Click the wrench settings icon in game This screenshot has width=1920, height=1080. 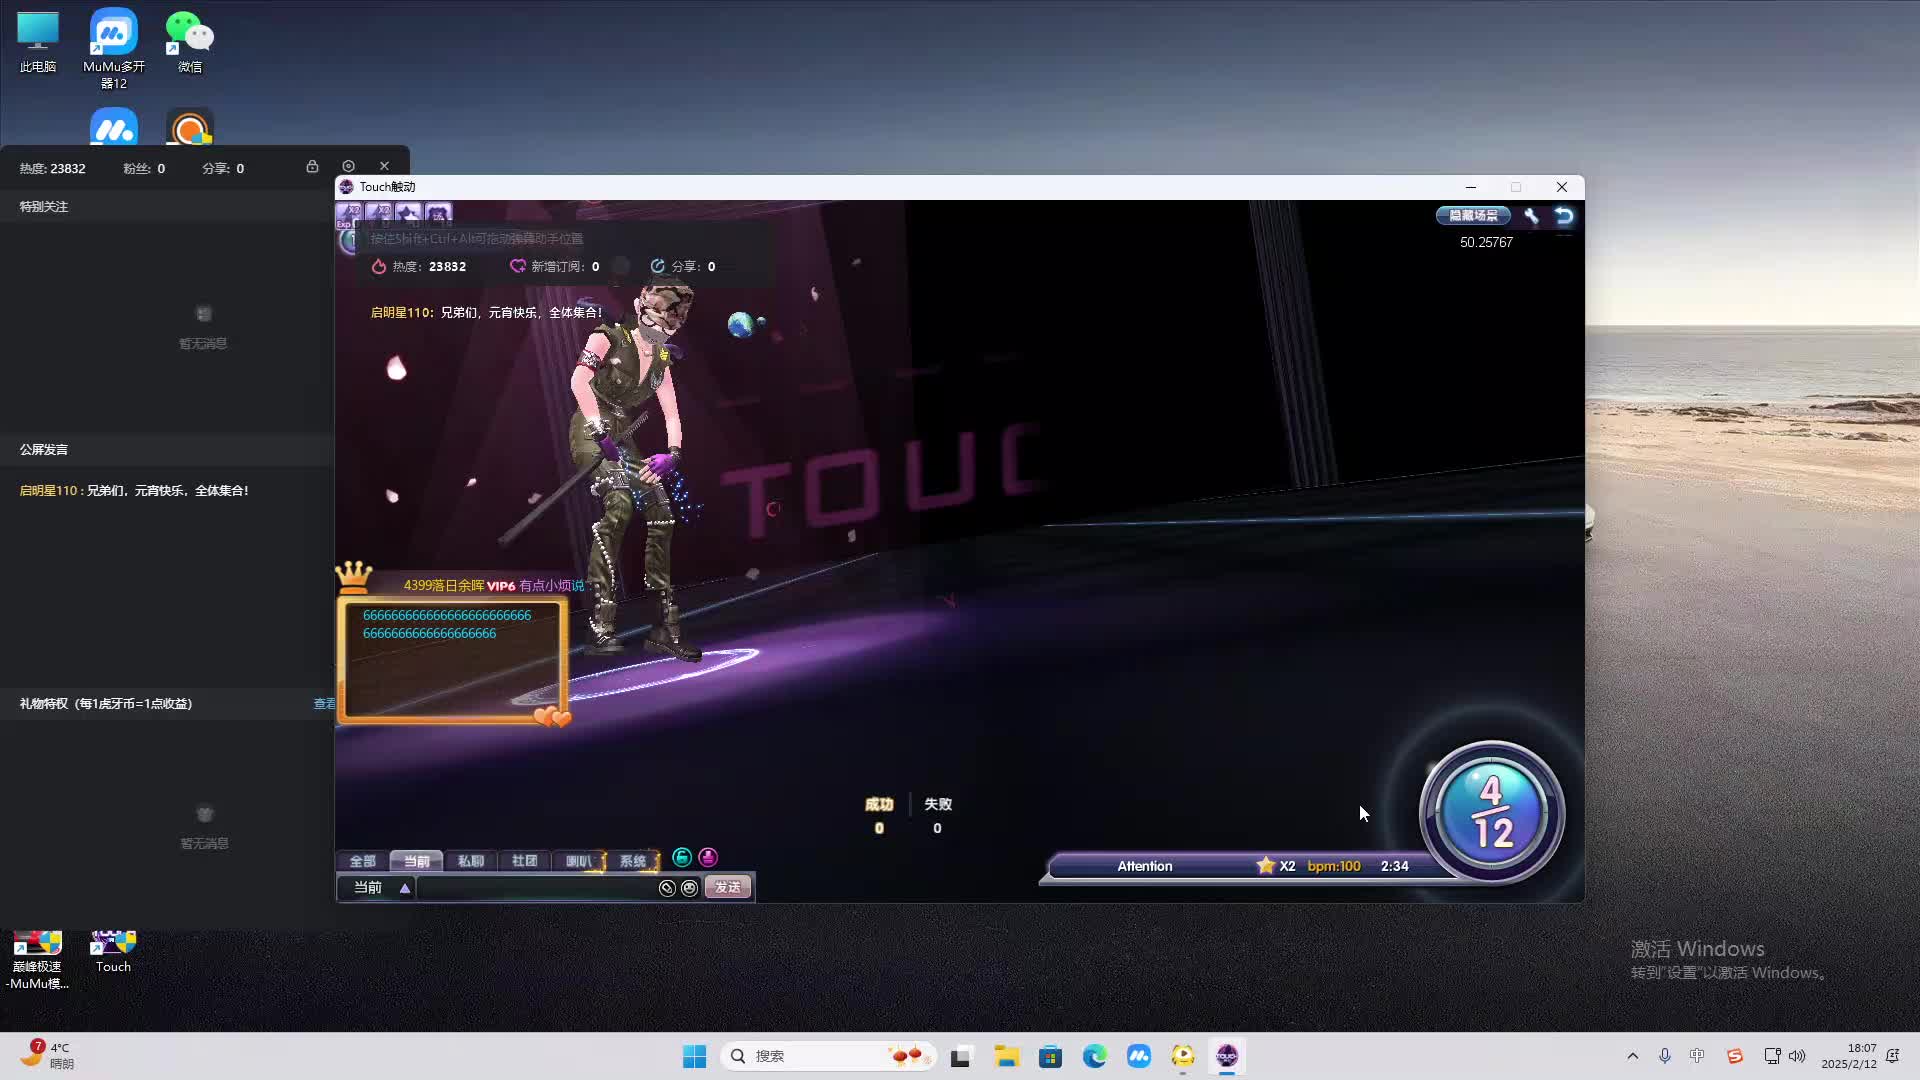[1531, 216]
